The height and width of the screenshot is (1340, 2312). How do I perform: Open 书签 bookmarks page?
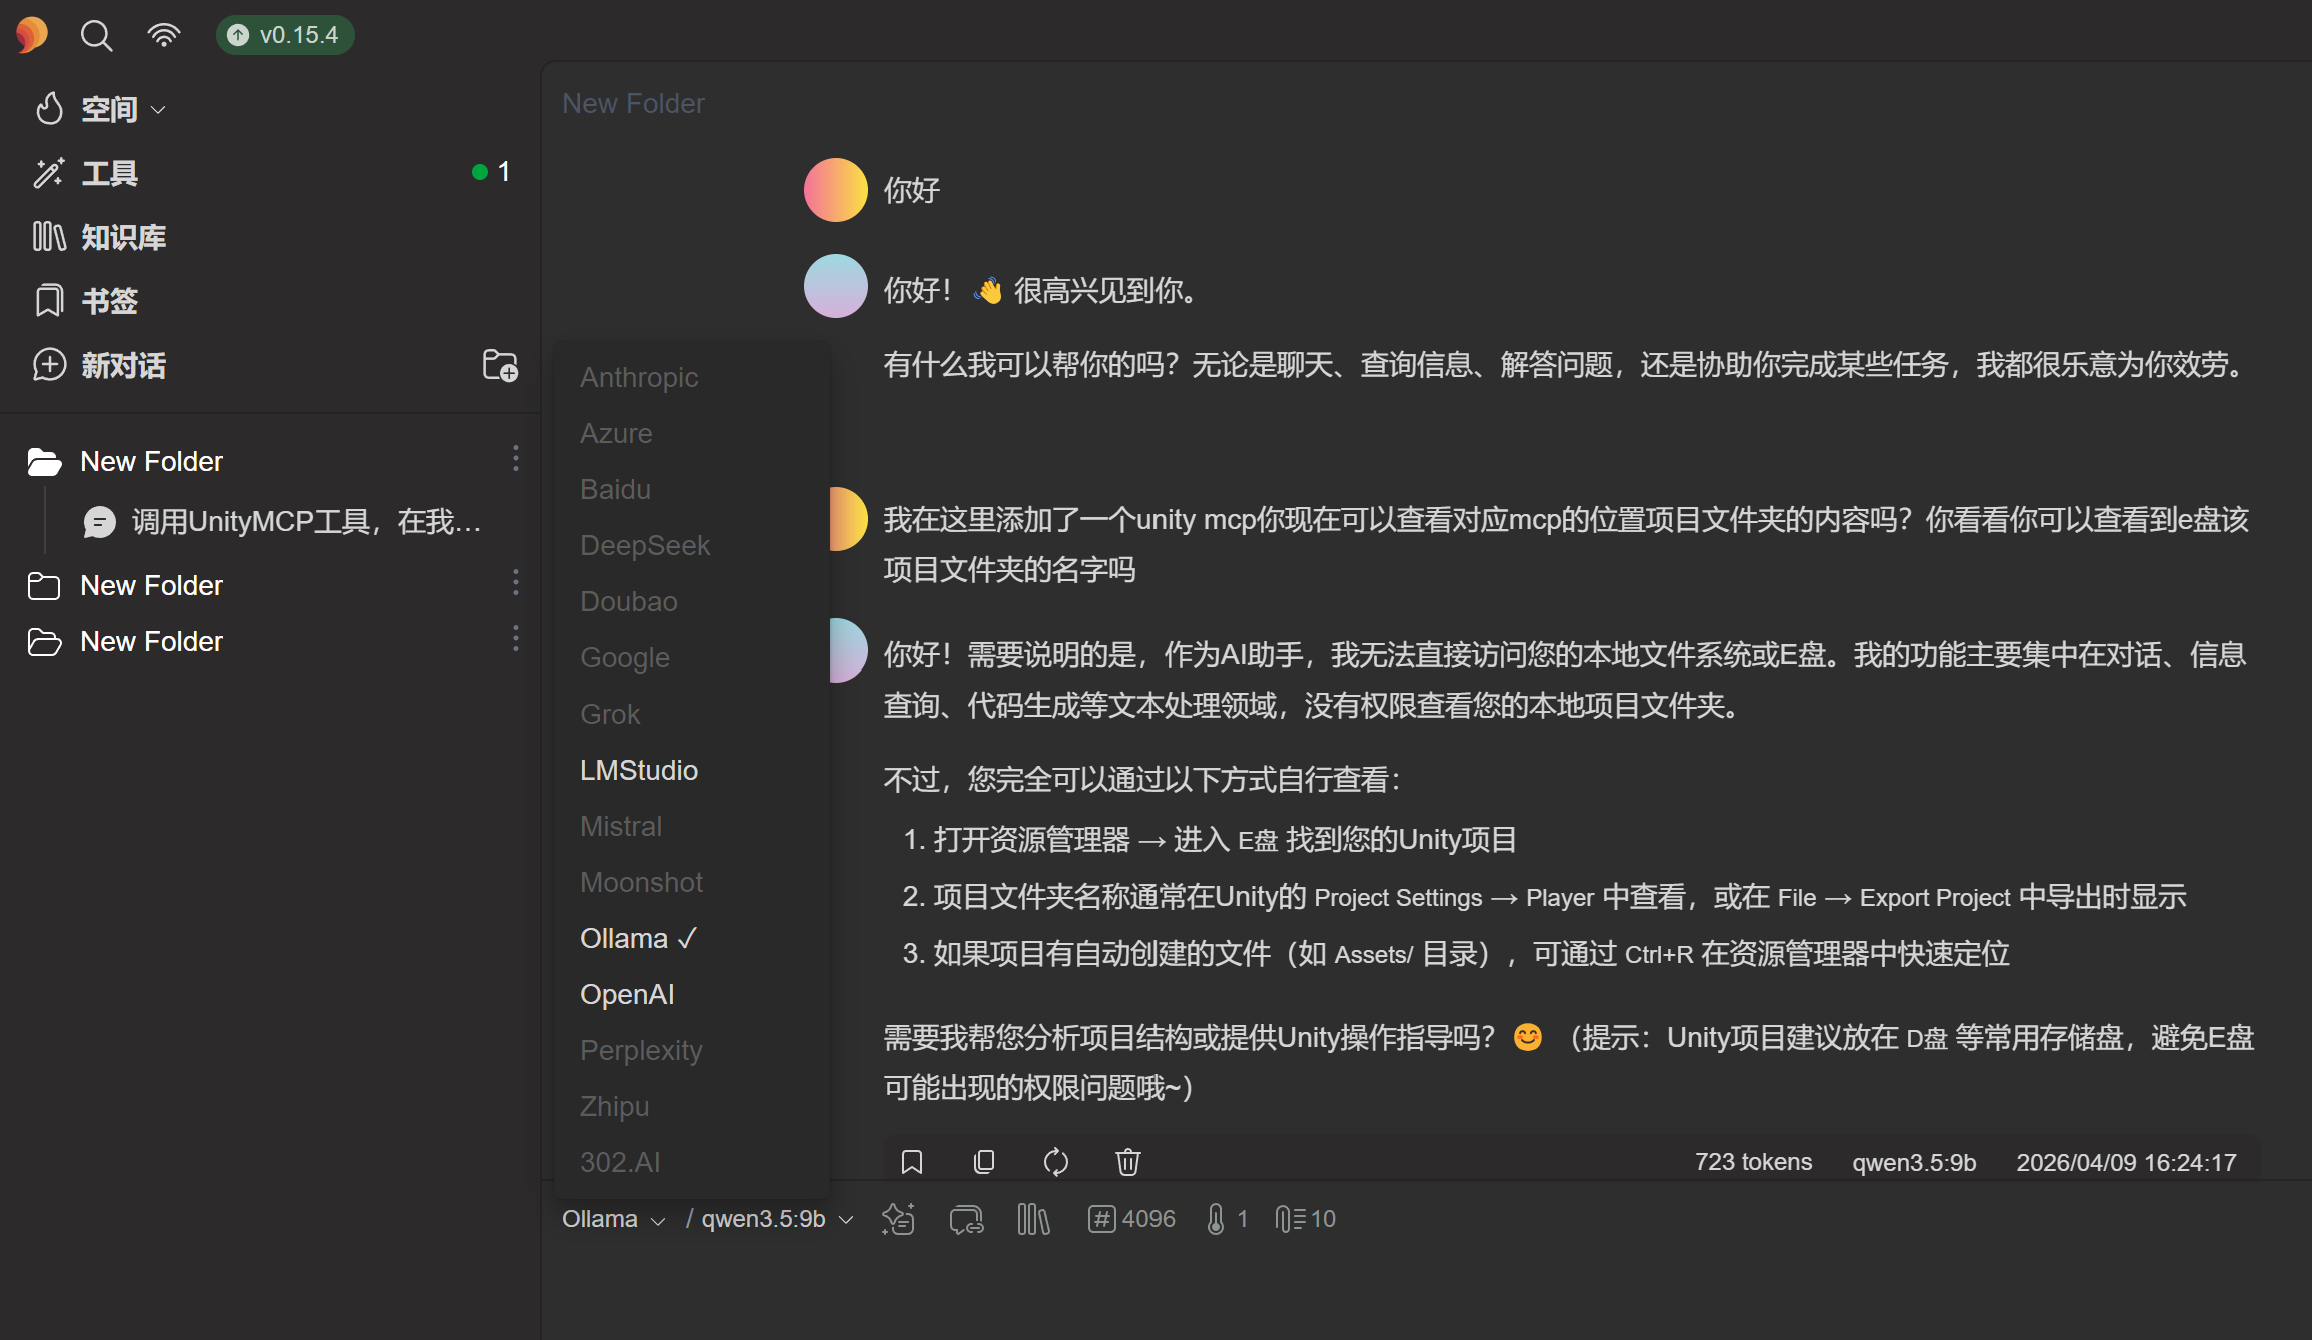(x=110, y=301)
